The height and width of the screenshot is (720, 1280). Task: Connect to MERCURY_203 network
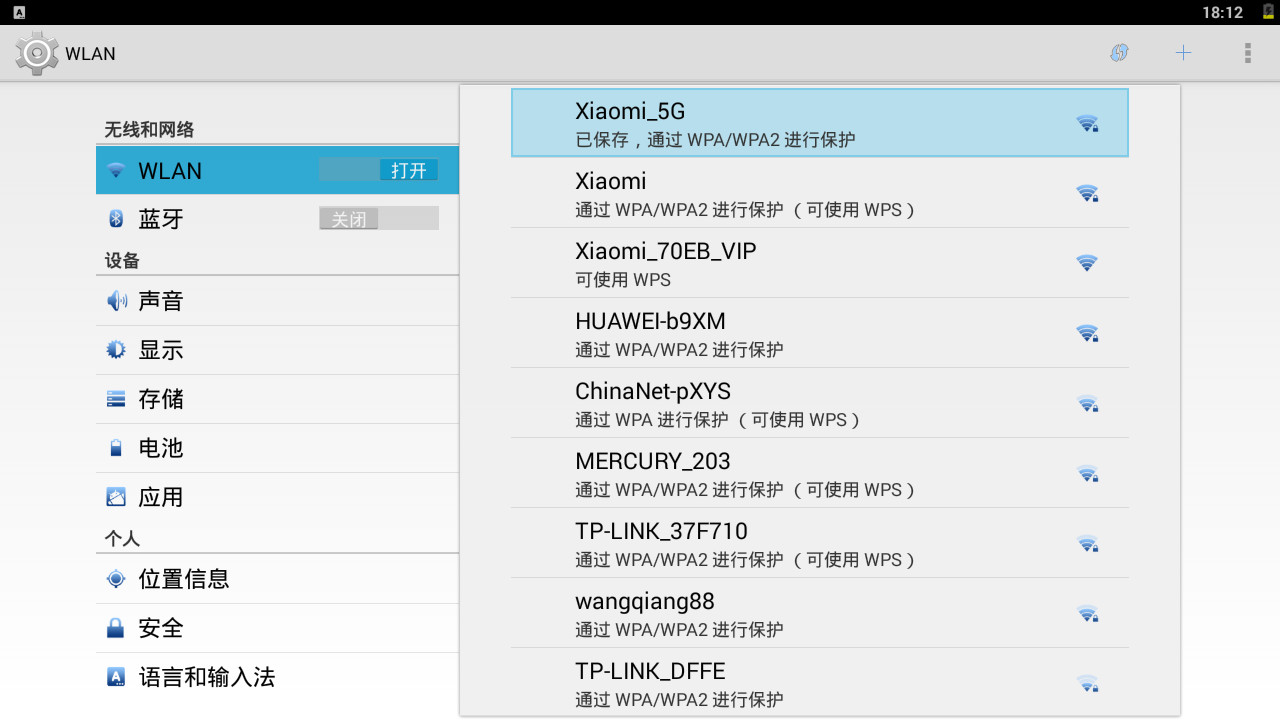pos(820,473)
